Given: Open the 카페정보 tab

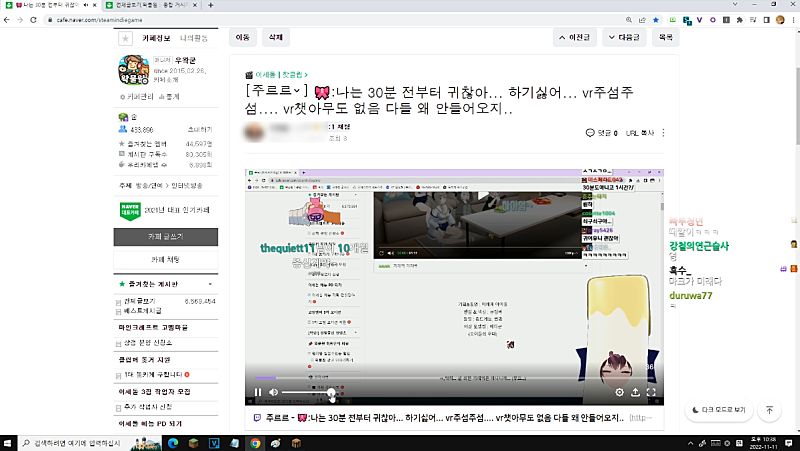Looking at the screenshot, I should (156, 38).
